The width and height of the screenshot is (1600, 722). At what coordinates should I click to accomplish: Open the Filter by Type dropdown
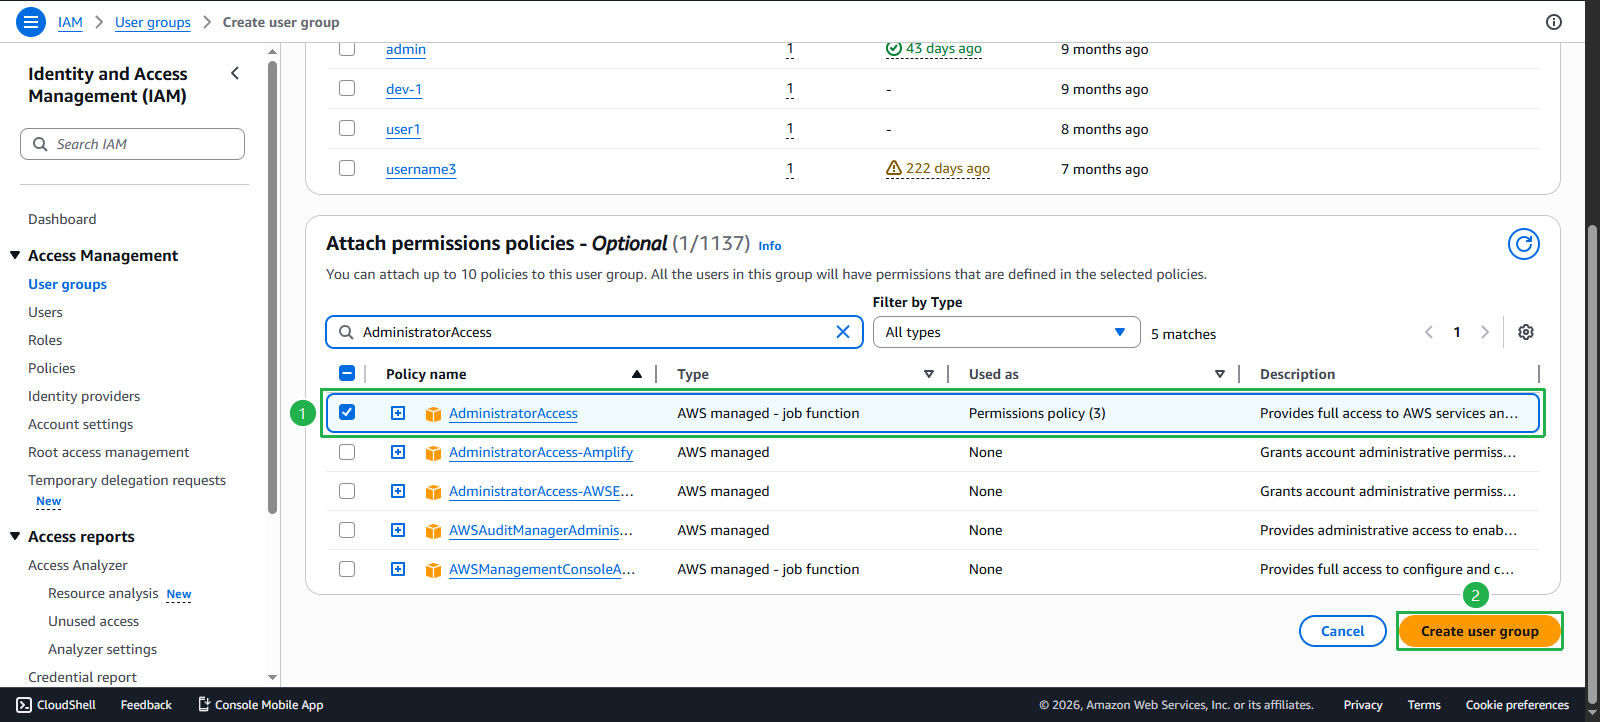(x=1006, y=332)
